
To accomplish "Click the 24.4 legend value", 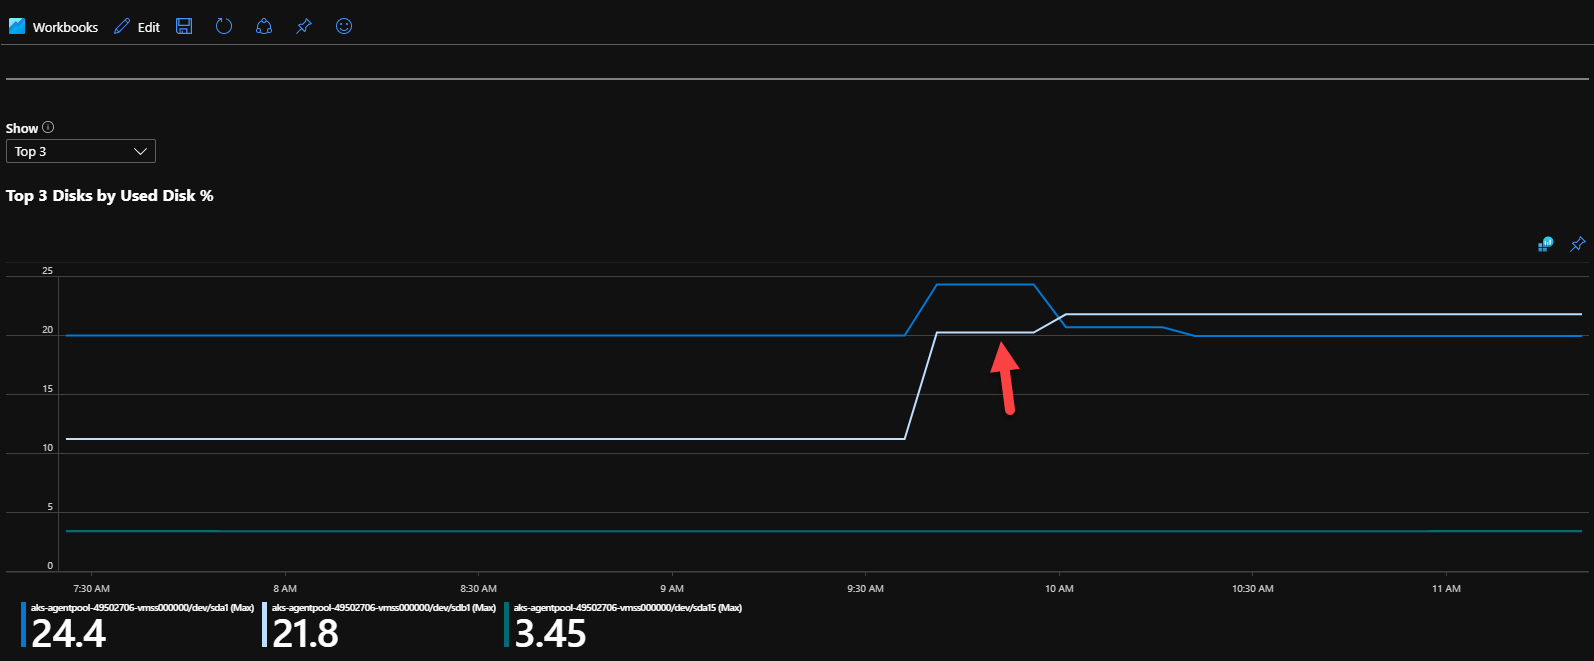I will point(68,633).
